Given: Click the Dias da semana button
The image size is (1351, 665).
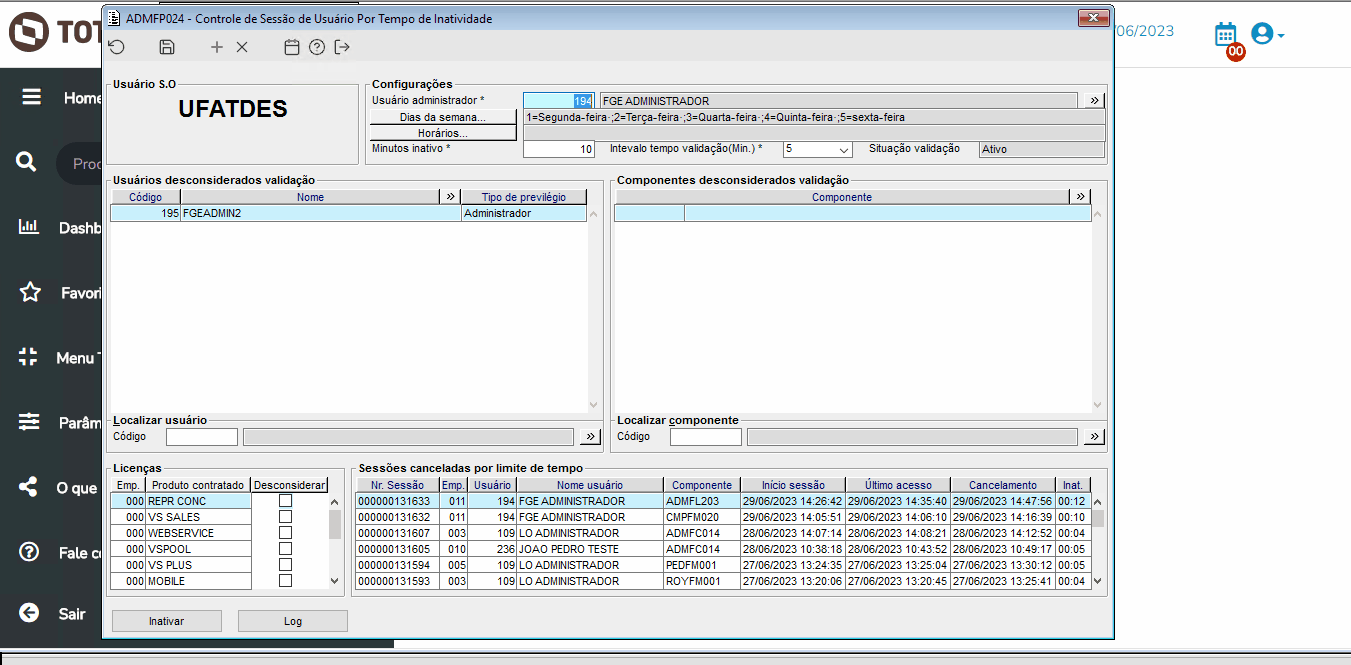Looking at the screenshot, I should (443, 117).
